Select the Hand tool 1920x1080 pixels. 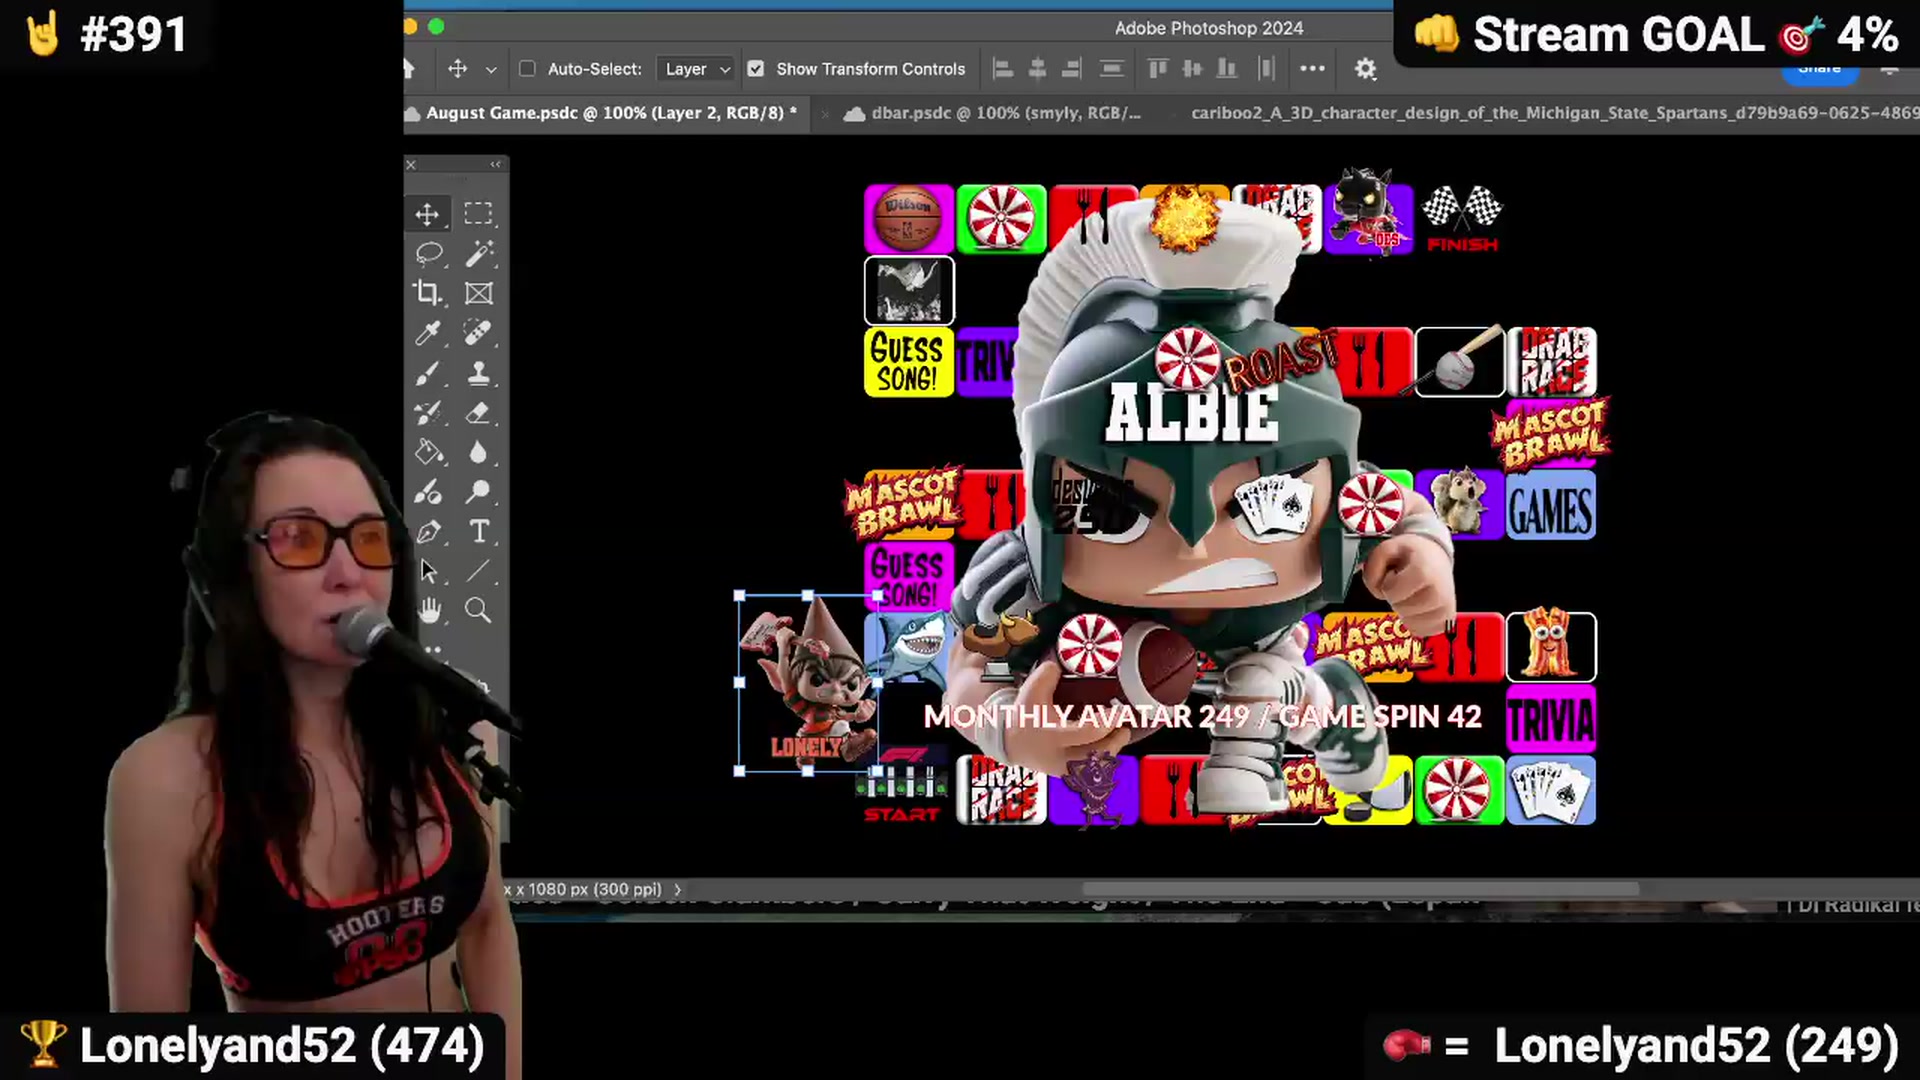(428, 610)
